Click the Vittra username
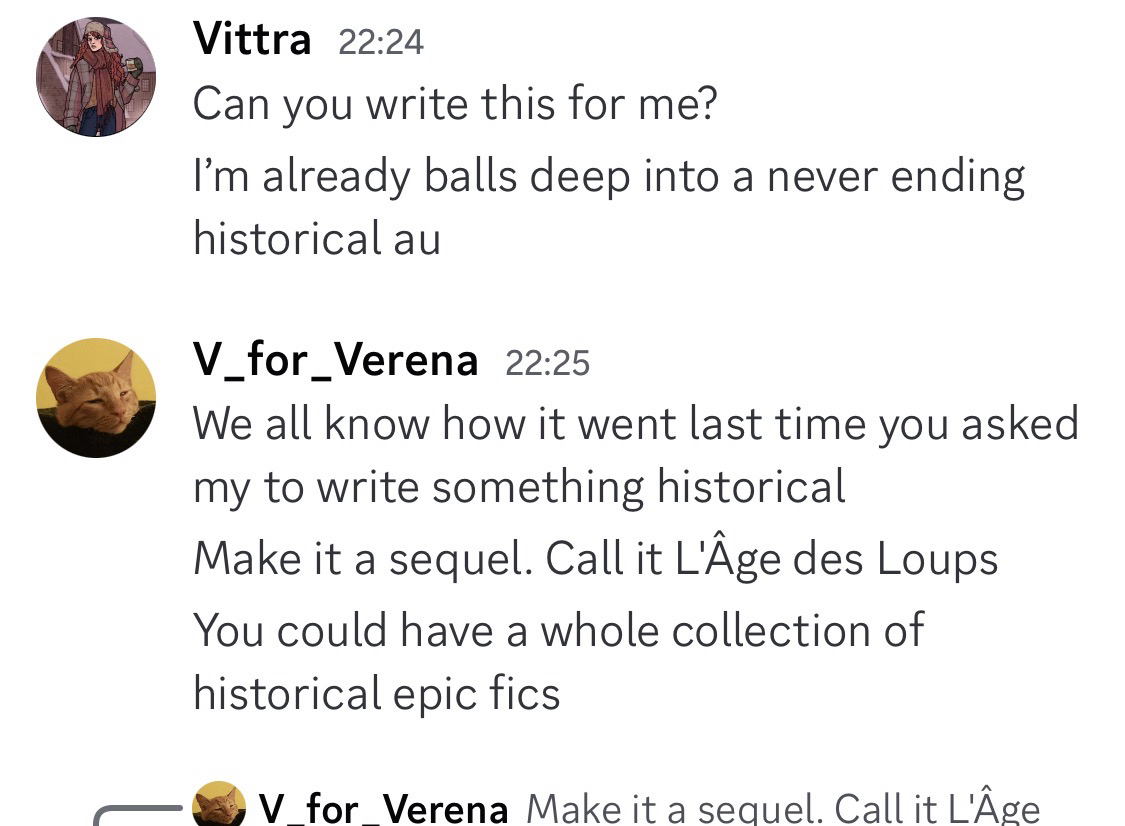1125x826 pixels. [x=252, y=40]
